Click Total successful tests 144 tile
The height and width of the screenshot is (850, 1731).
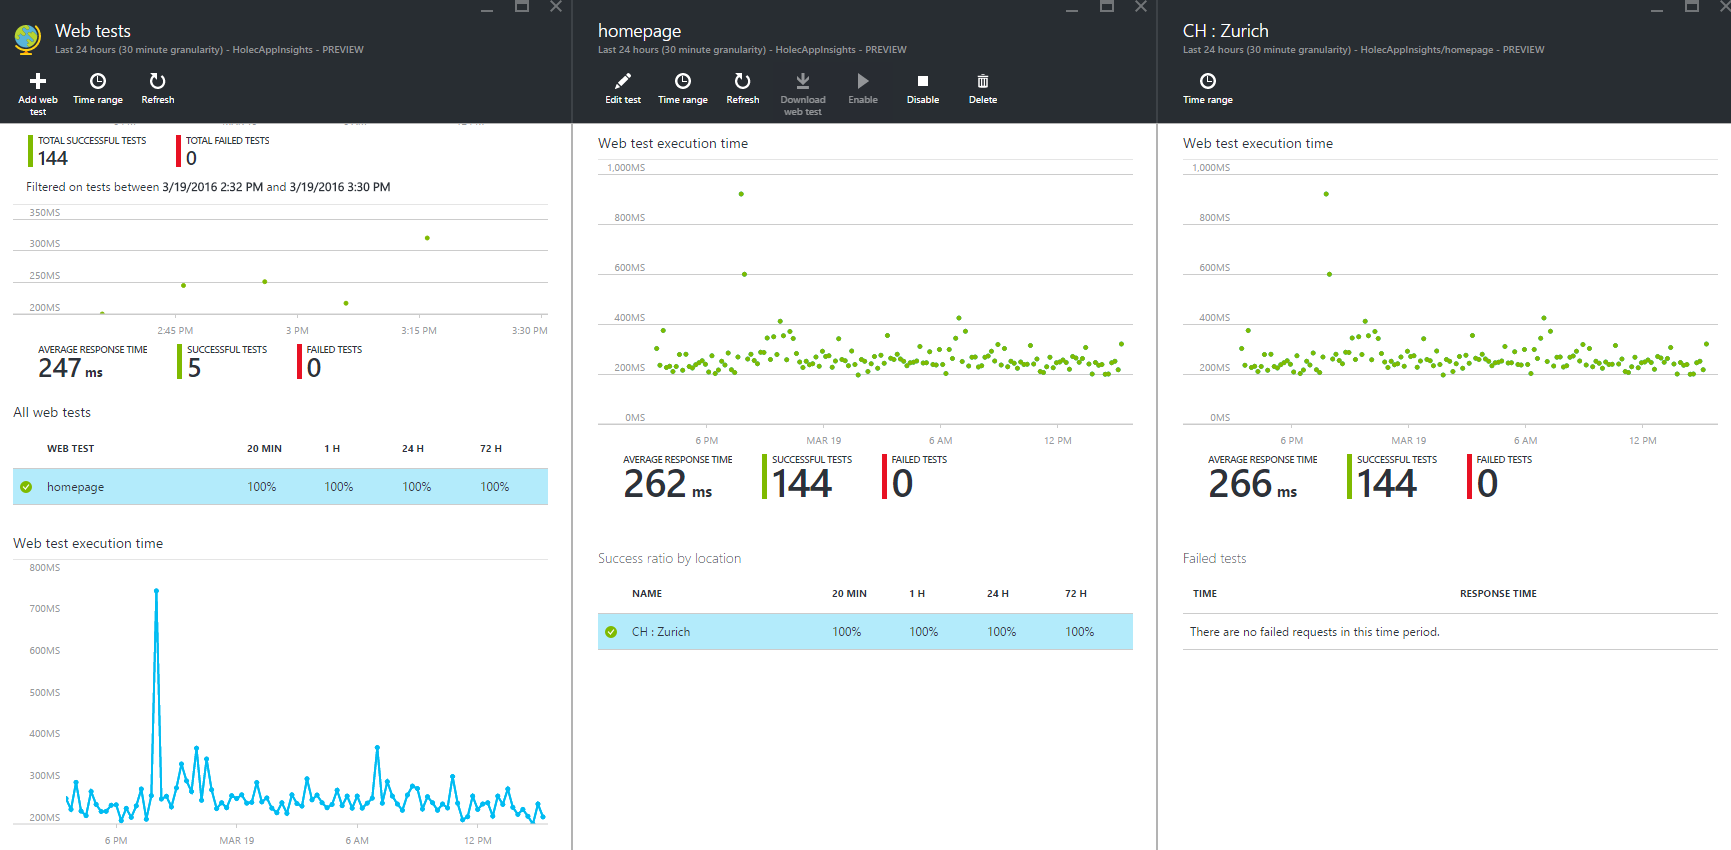pos(88,151)
